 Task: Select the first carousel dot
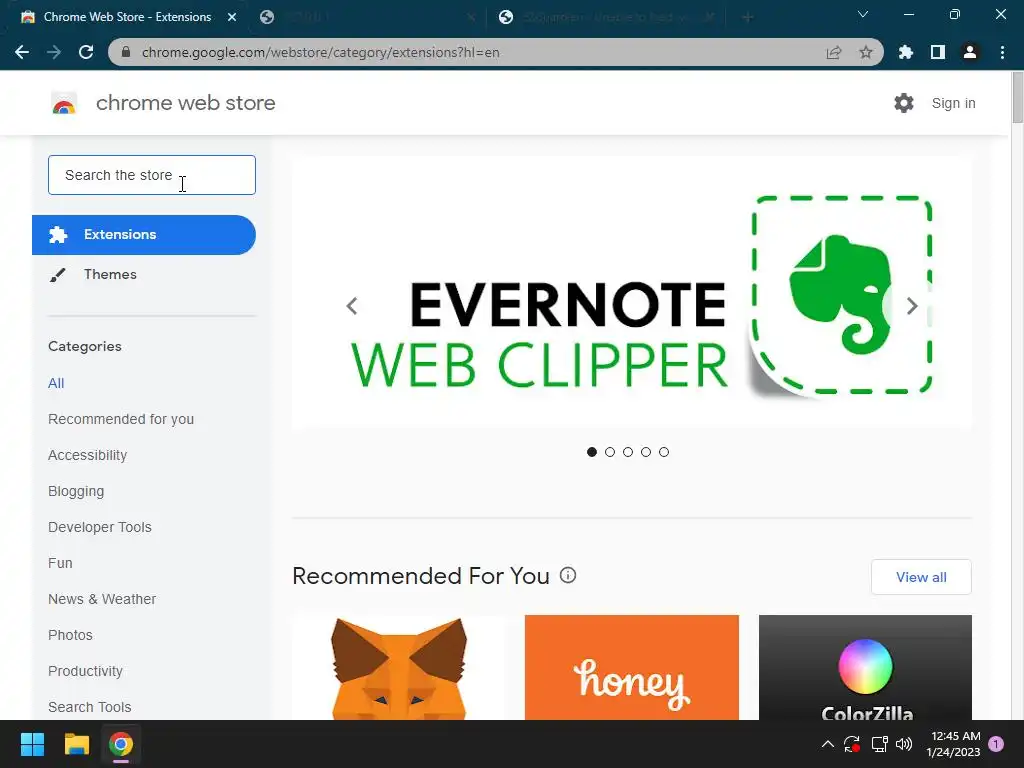click(x=592, y=452)
